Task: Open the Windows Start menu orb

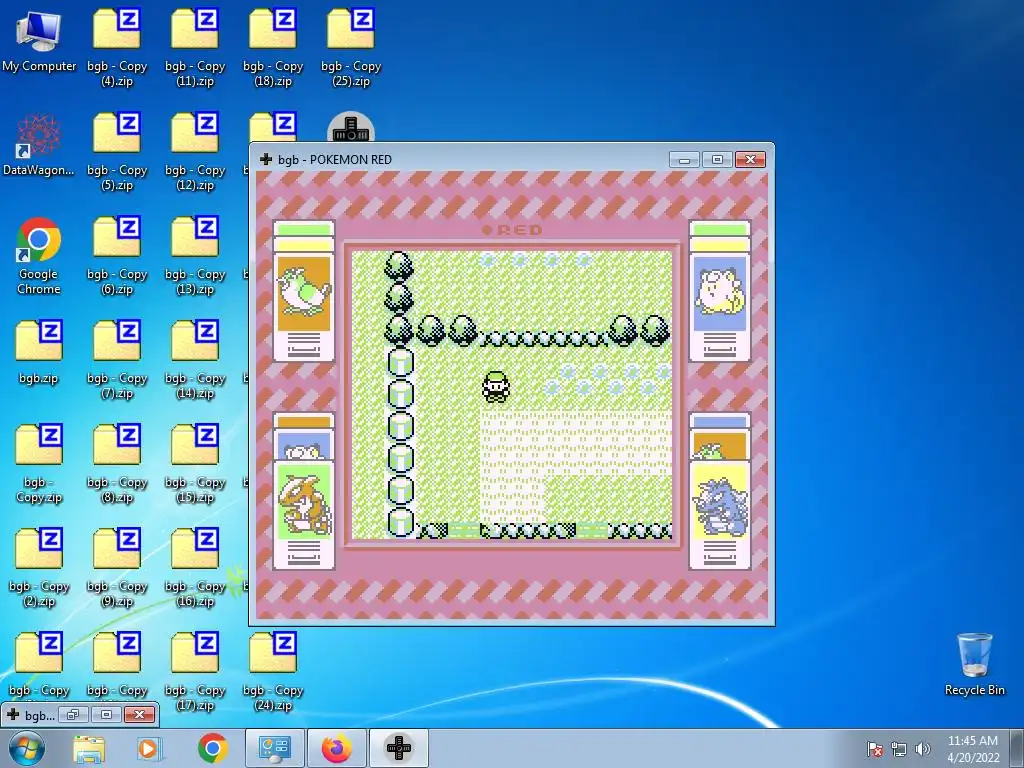Action: pyautogui.click(x=27, y=748)
